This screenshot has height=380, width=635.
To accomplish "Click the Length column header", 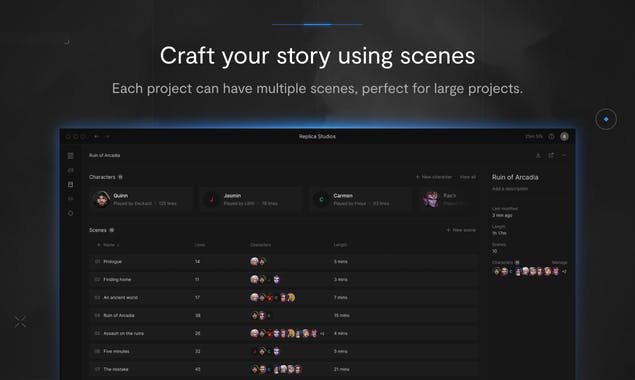I will (x=340, y=245).
